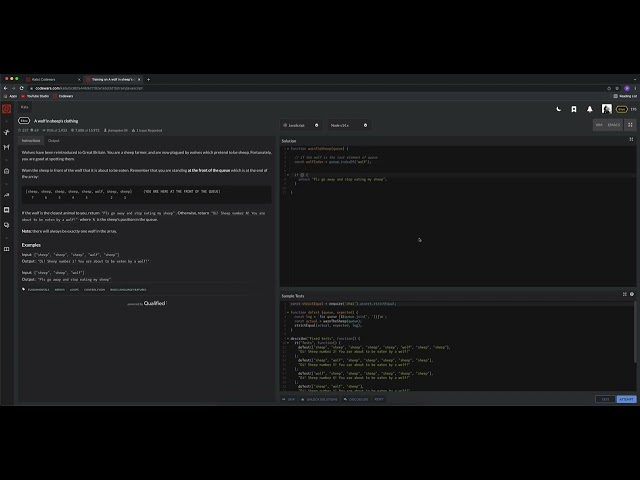Viewport: 640px width, 480px height.
Task: Open the Chrome profile avatar
Action: (x=627, y=88)
